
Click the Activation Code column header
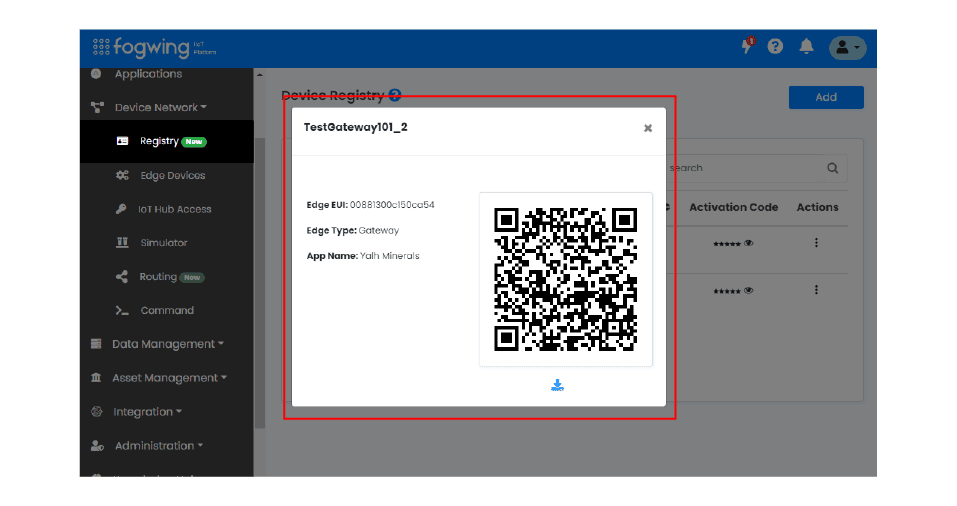(733, 207)
